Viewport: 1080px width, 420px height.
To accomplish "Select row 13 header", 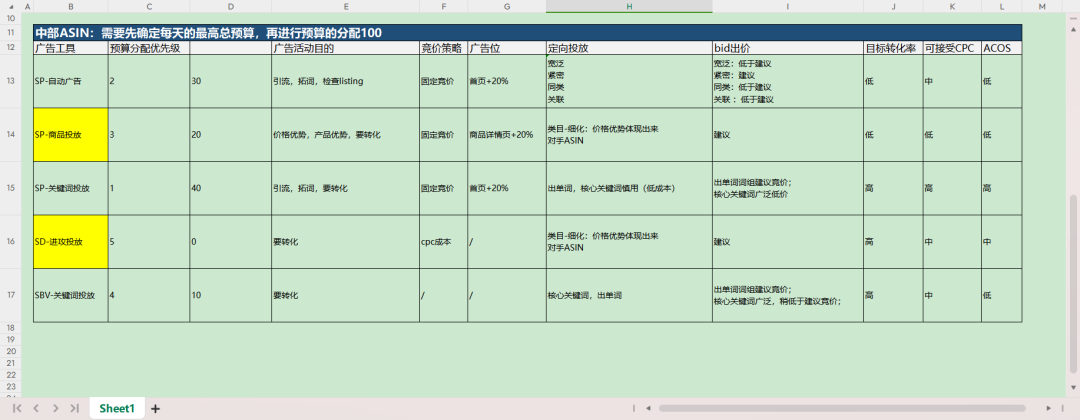I will click(x=11, y=81).
